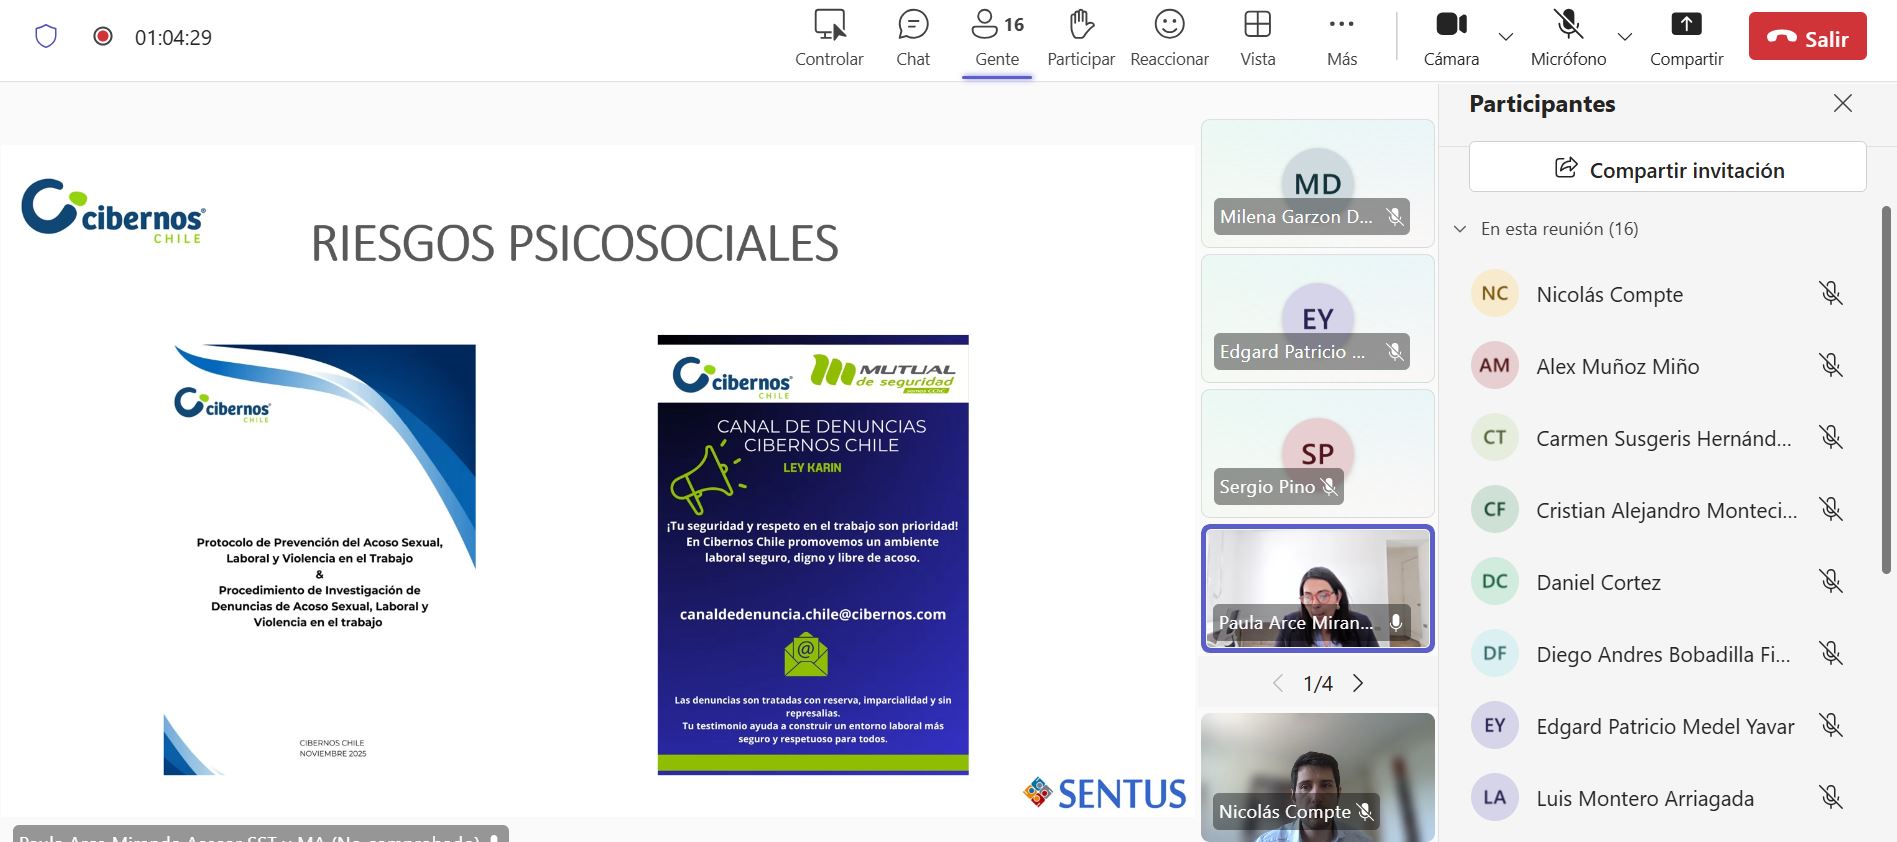Open the Más options menu
The width and height of the screenshot is (1897, 842).
tap(1341, 25)
